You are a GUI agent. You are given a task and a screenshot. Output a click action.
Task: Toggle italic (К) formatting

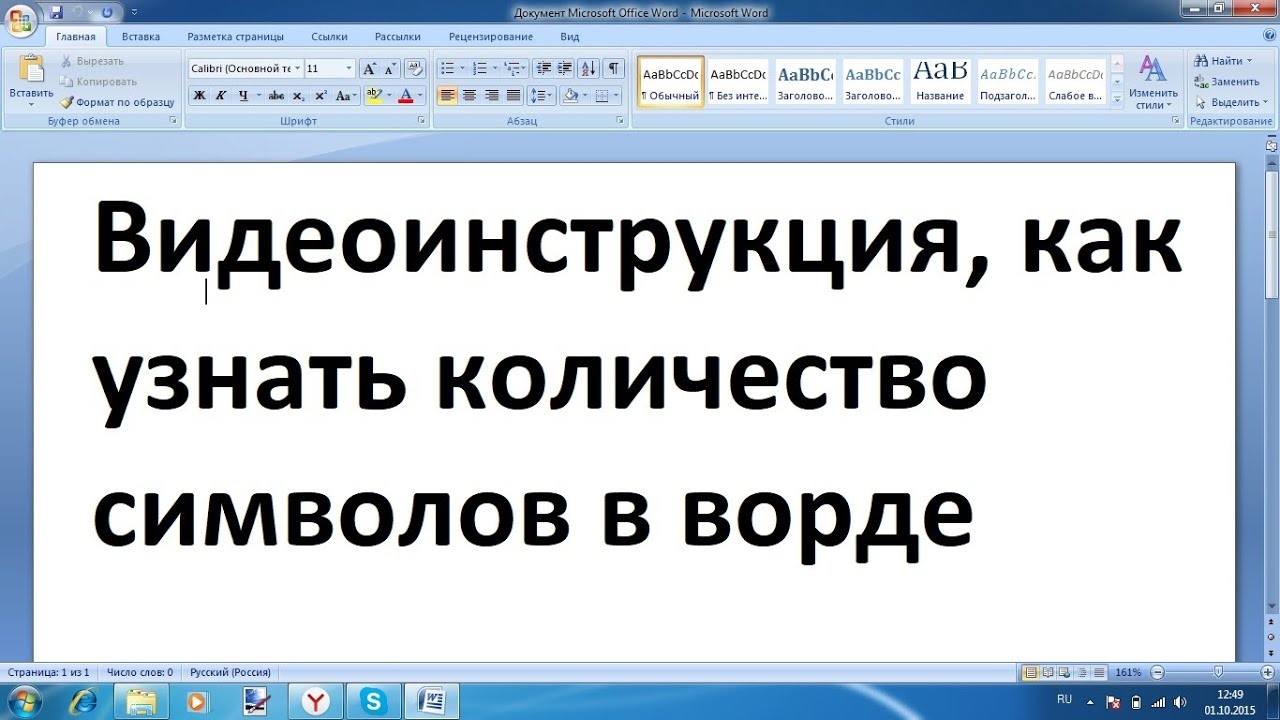220,96
